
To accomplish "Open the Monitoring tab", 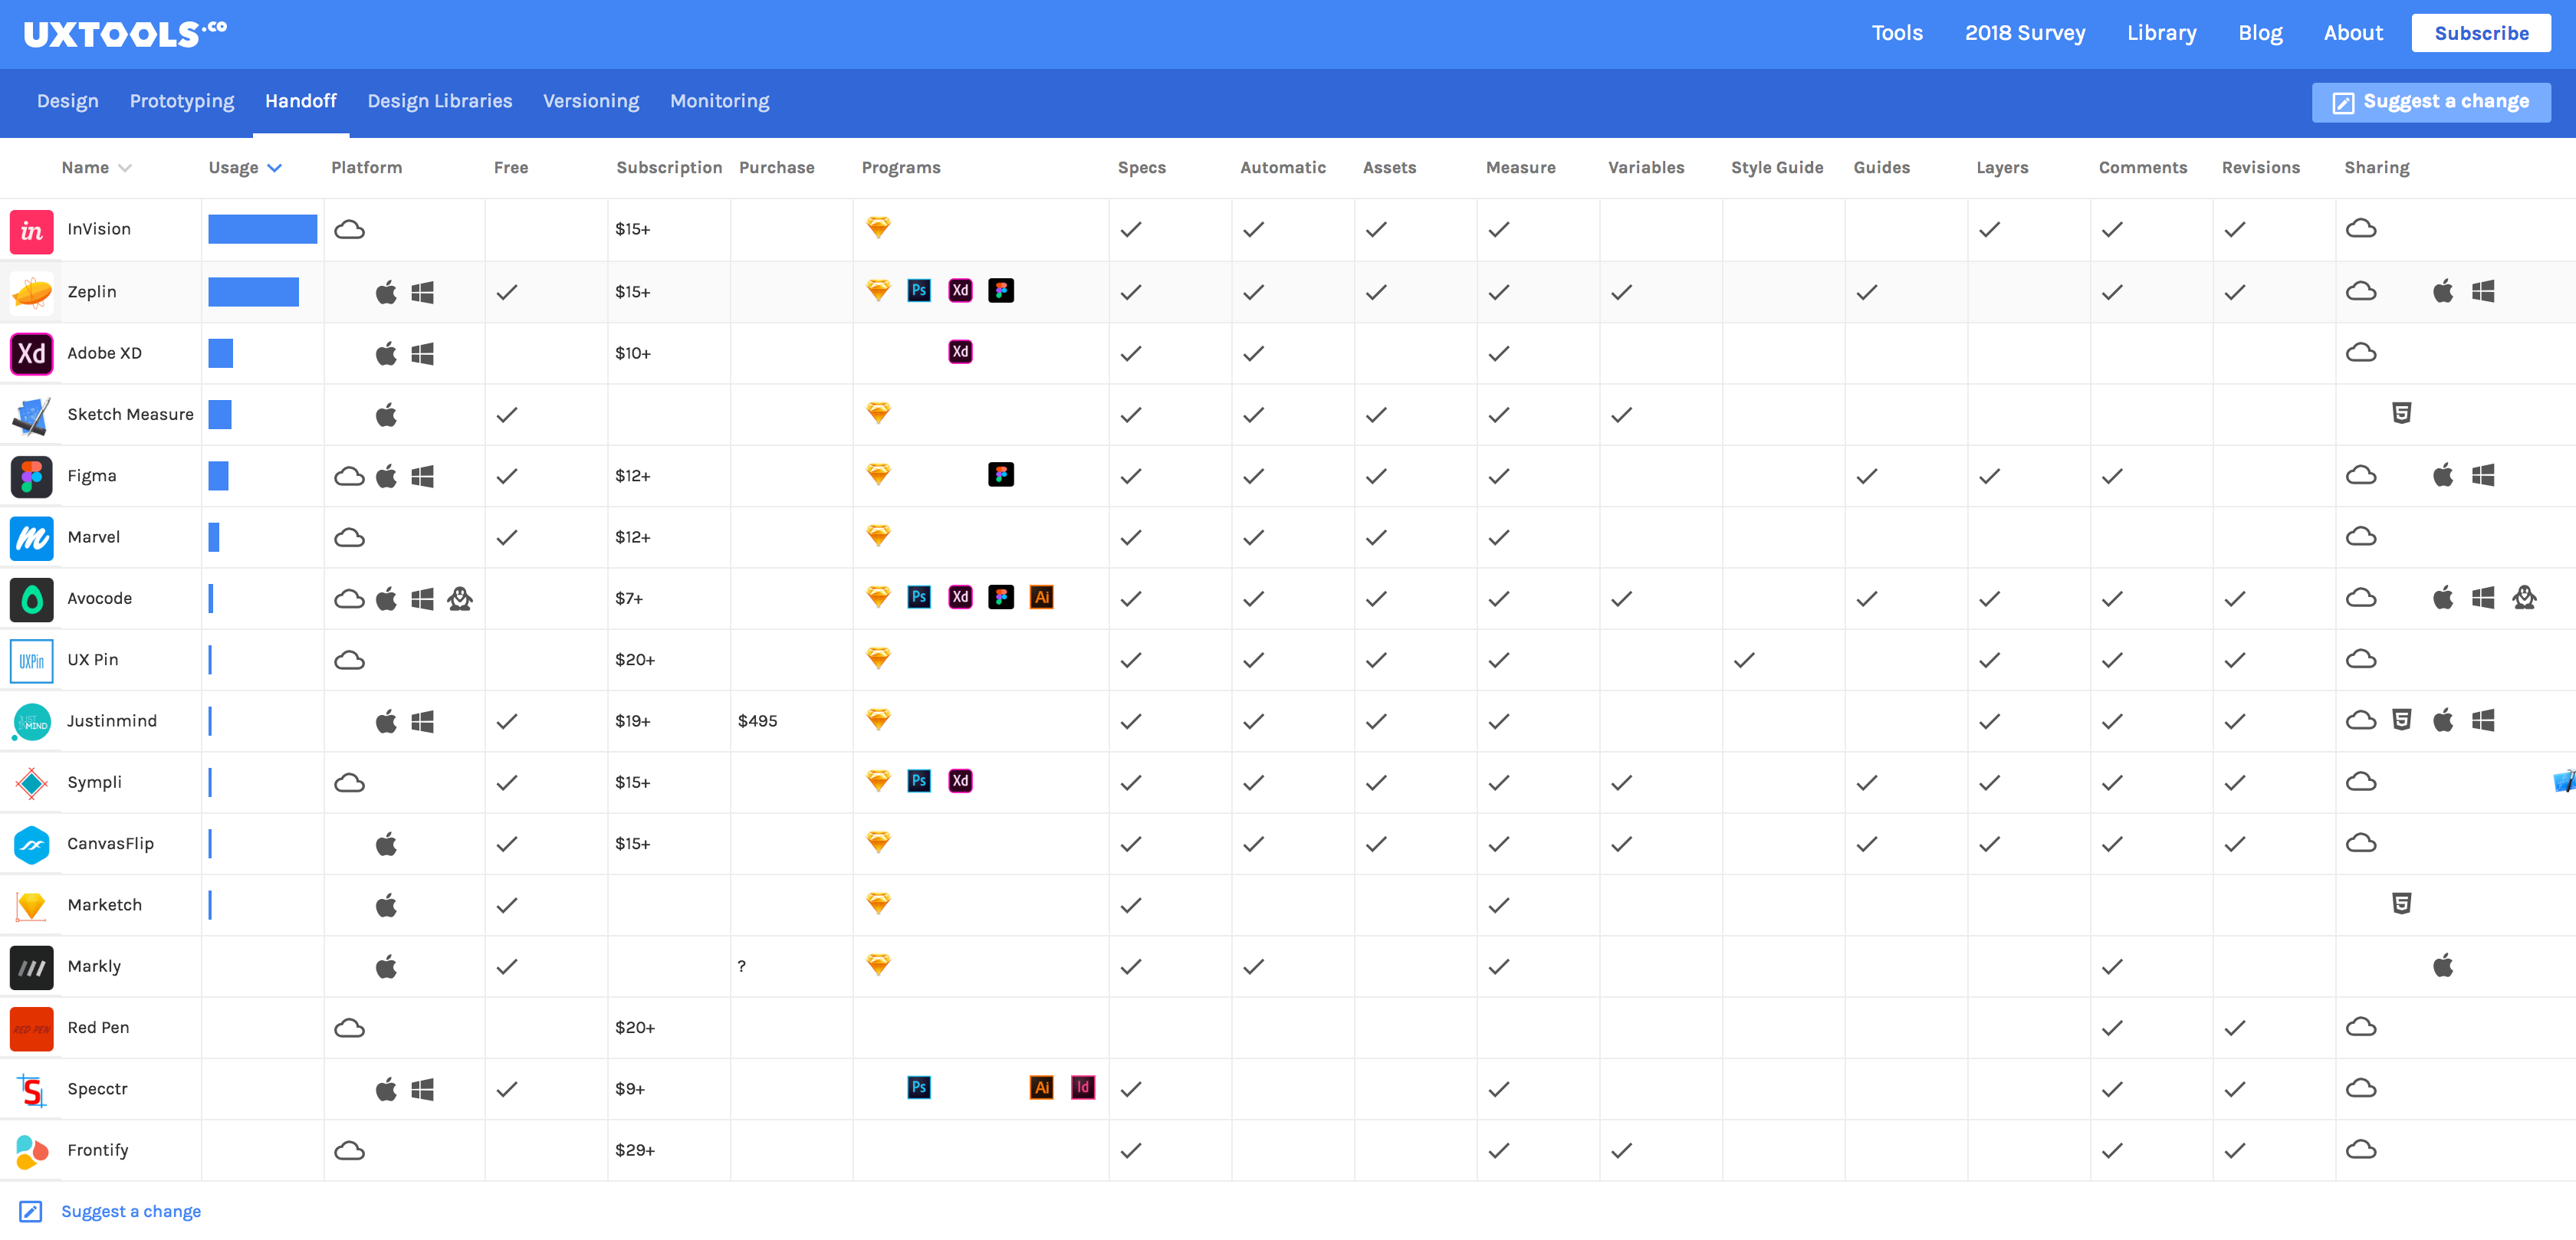I will (x=720, y=101).
